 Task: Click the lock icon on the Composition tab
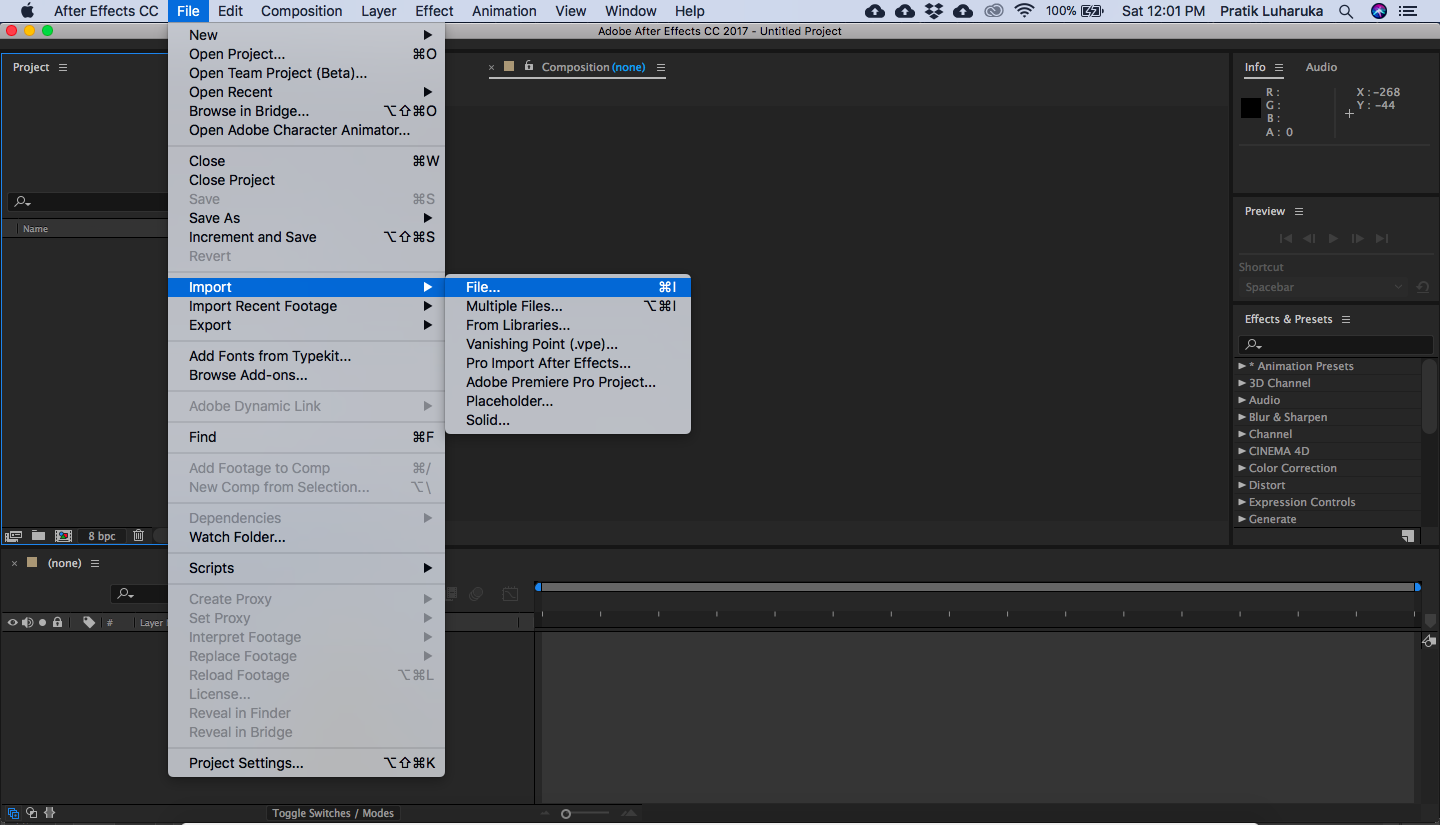(x=529, y=66)
